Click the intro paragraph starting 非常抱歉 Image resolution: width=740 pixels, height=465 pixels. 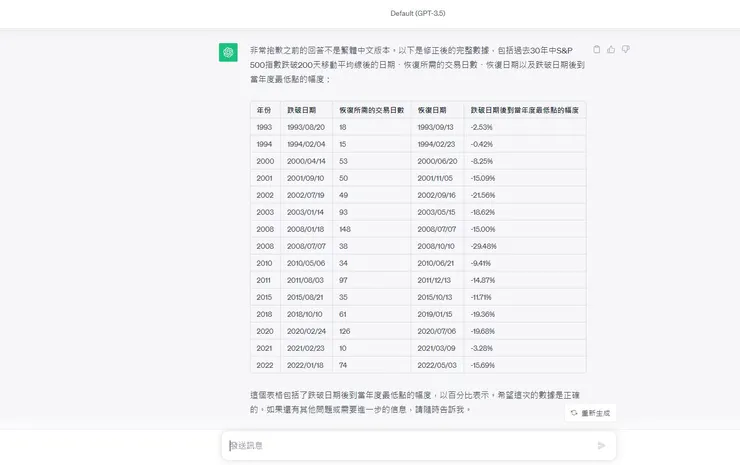[417, 65]
